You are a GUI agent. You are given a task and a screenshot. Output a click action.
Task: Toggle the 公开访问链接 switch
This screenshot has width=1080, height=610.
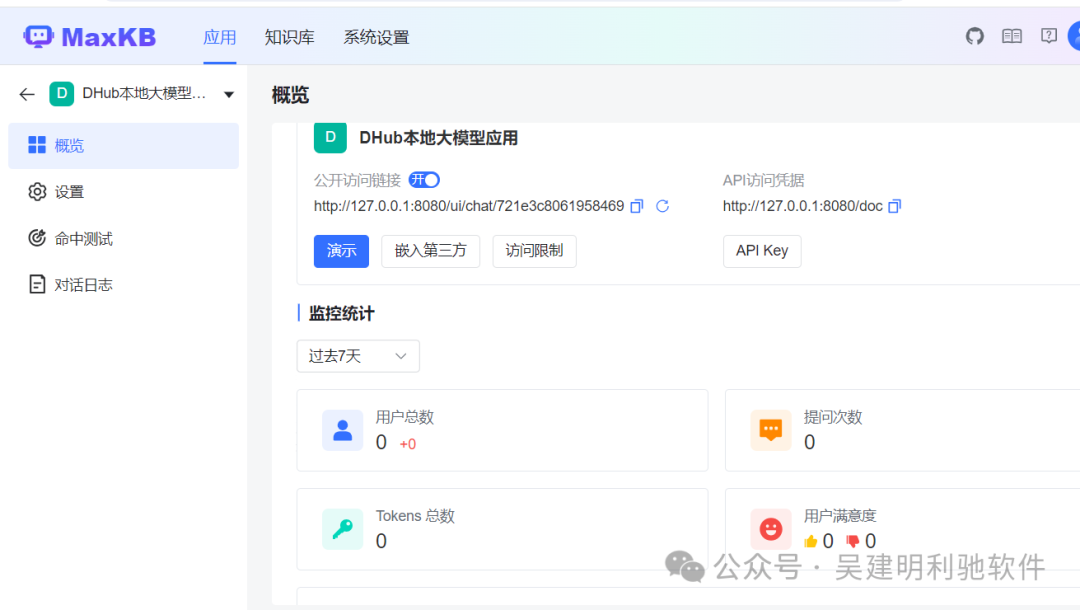coord(424,180)
